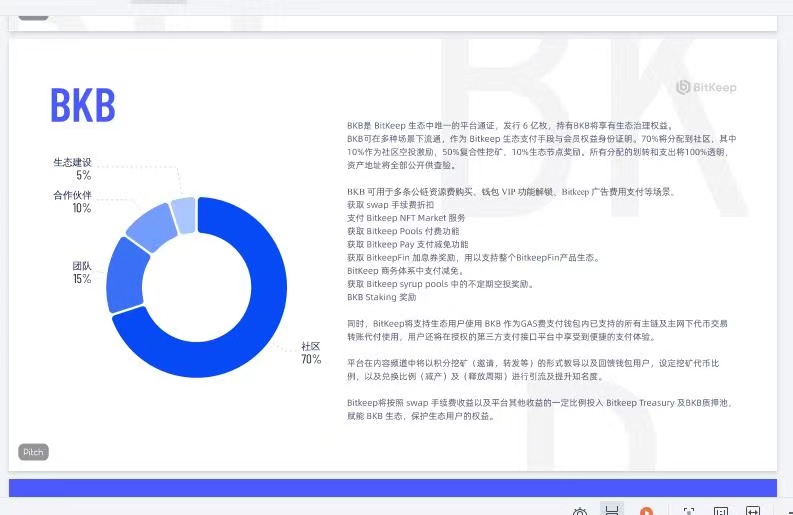This screenshot has width=793, height=515.
Task: Click the line 获取 Bitkeep Pools 付费功能
Action: tap(403, 231)
